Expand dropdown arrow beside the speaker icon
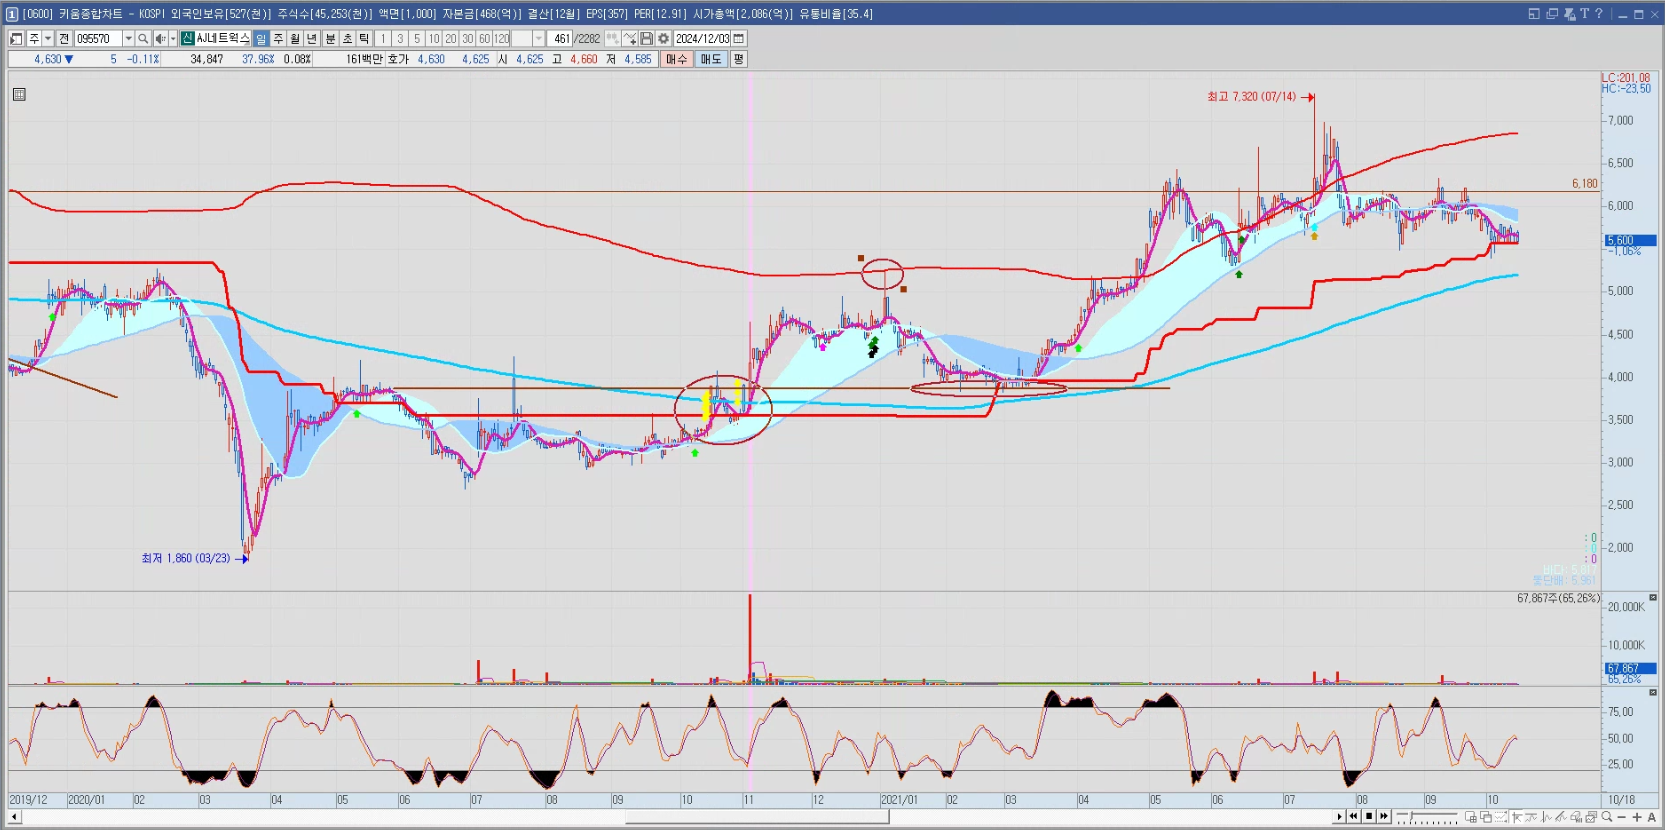 coord(173,38)
